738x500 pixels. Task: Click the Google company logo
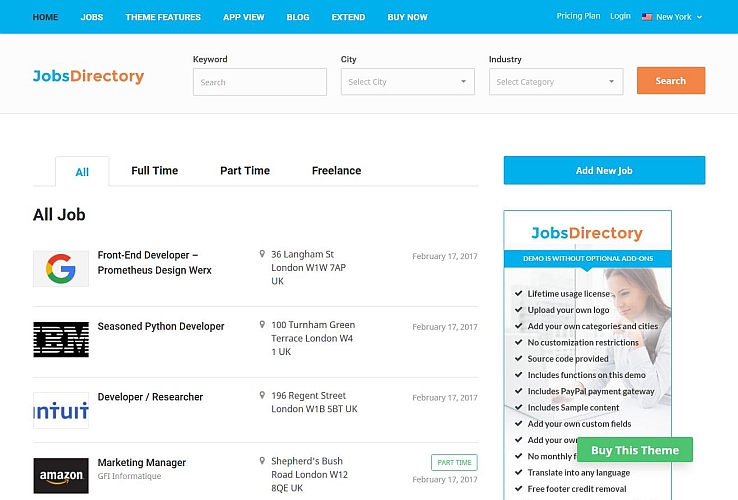click(x=61, y=269)
